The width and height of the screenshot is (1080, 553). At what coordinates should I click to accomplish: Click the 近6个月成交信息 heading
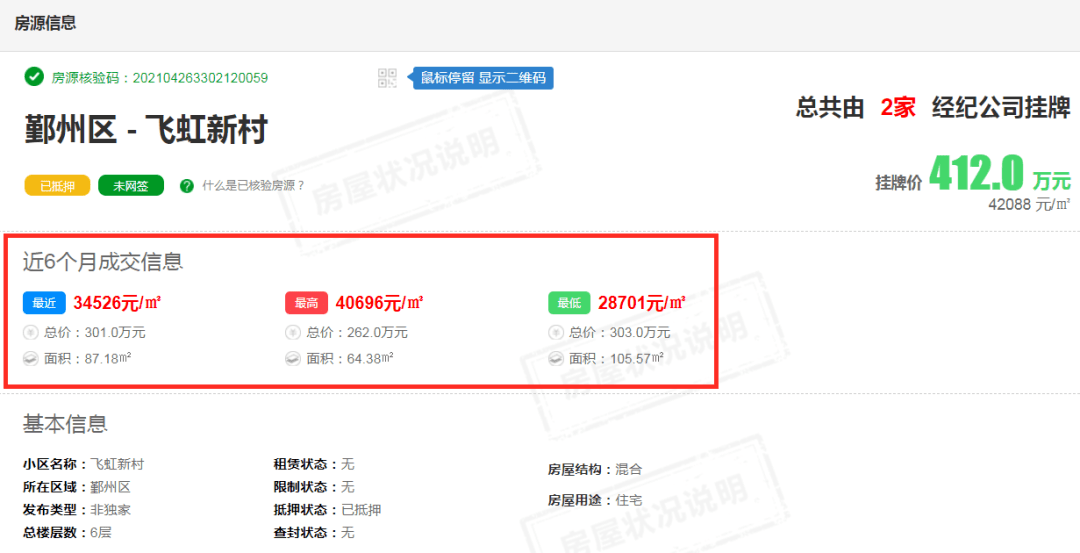click(x=103, y=262)
